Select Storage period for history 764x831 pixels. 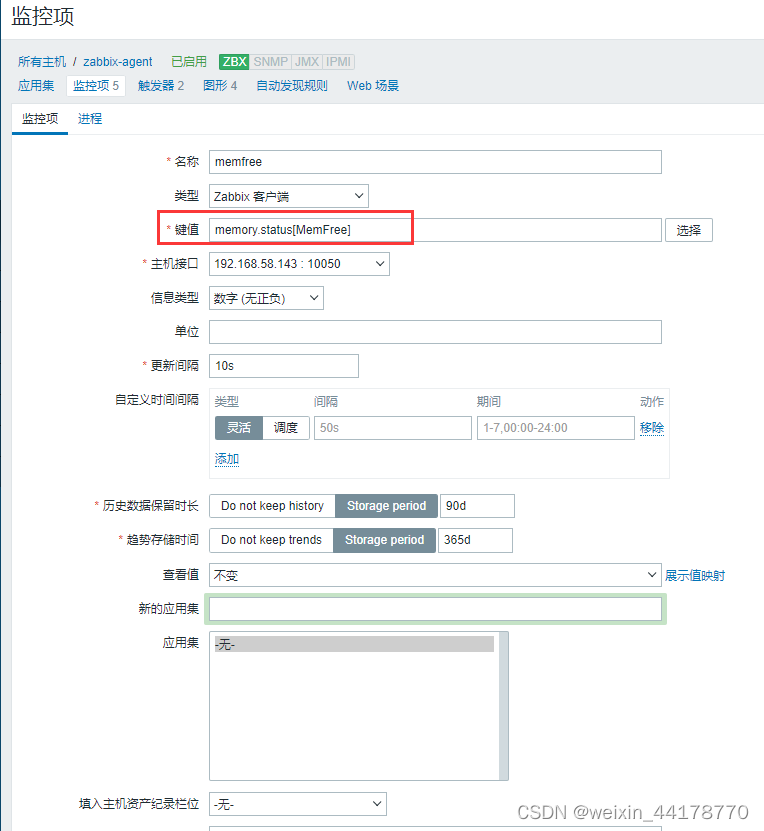(386, 506)
